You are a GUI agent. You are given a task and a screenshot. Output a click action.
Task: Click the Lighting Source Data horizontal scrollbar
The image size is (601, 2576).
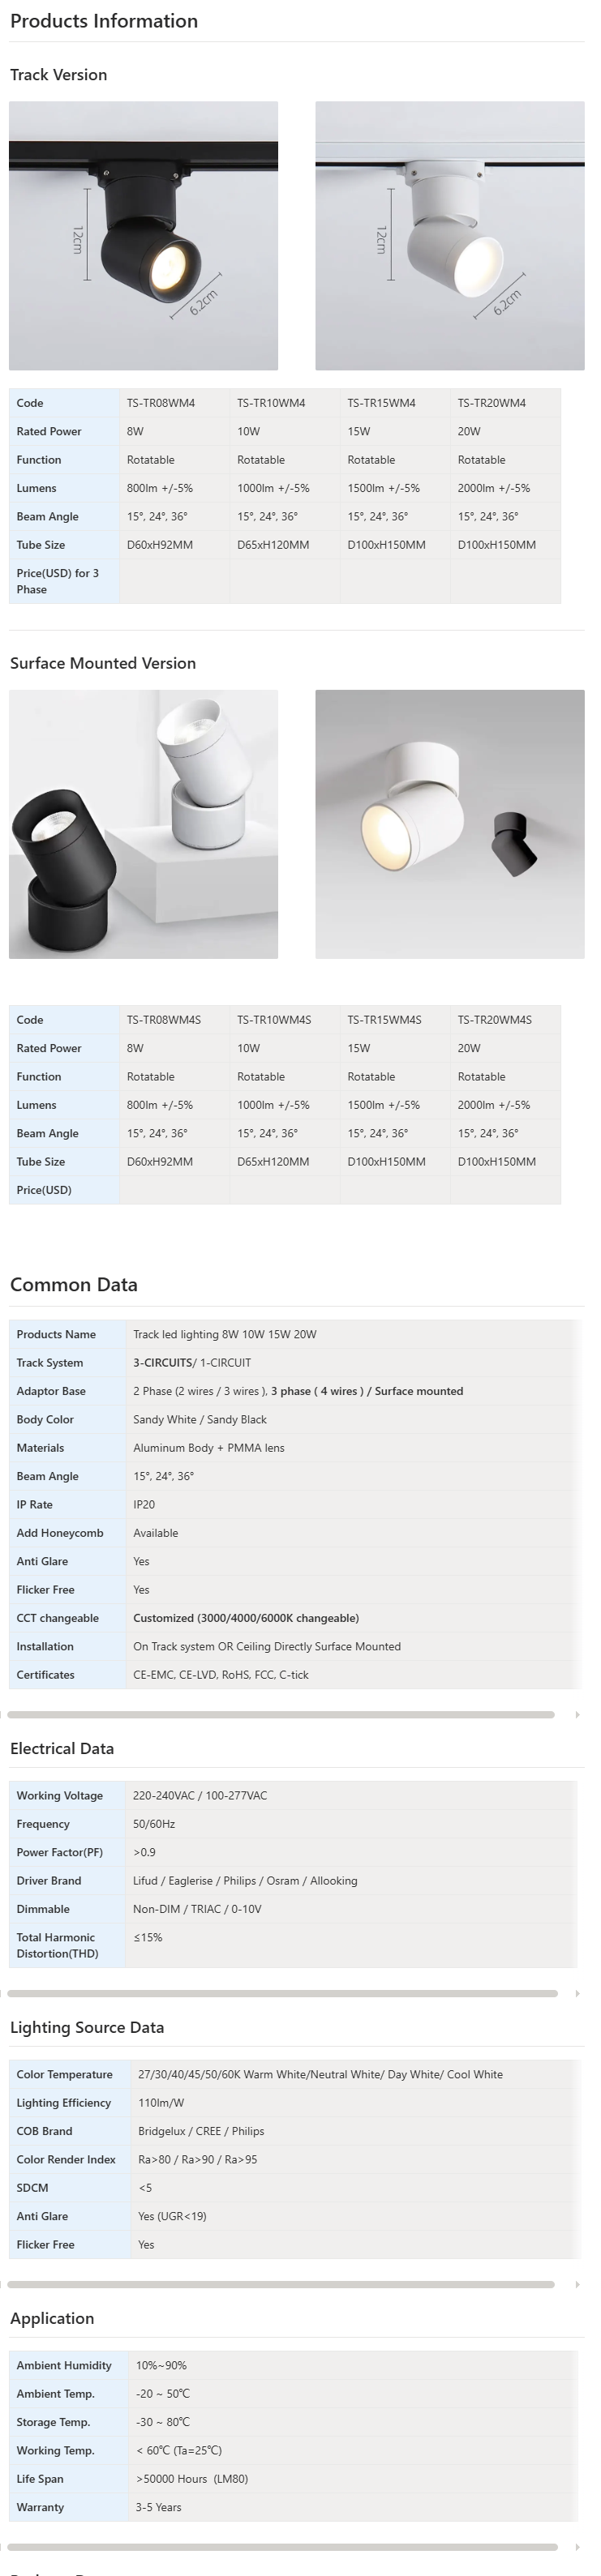pyautogui.click(x=281, y=2285)
